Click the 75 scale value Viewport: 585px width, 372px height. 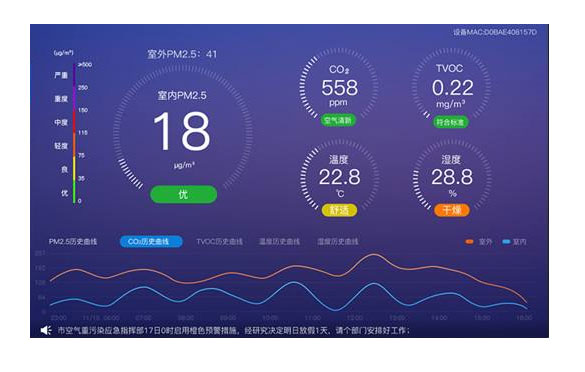click(x=81, y=156)
